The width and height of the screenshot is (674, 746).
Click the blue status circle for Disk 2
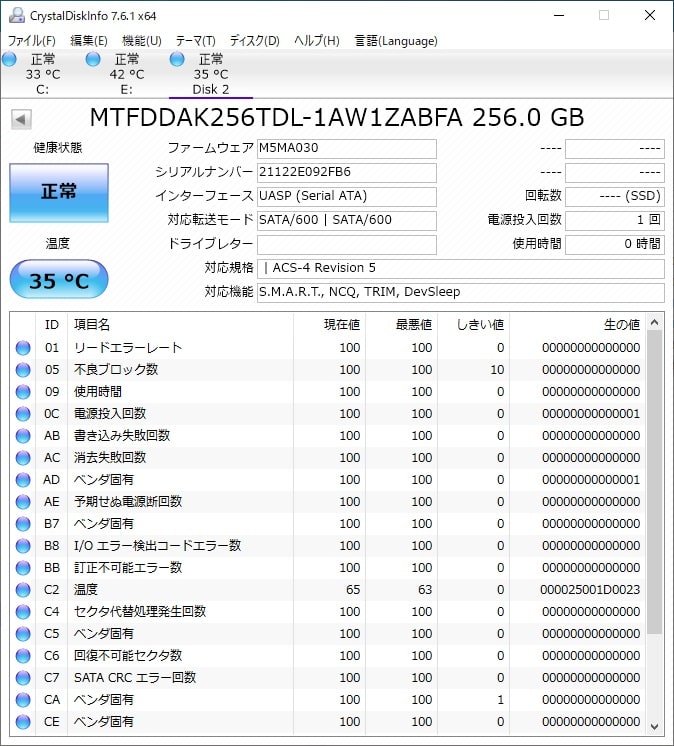pos(177,59)
